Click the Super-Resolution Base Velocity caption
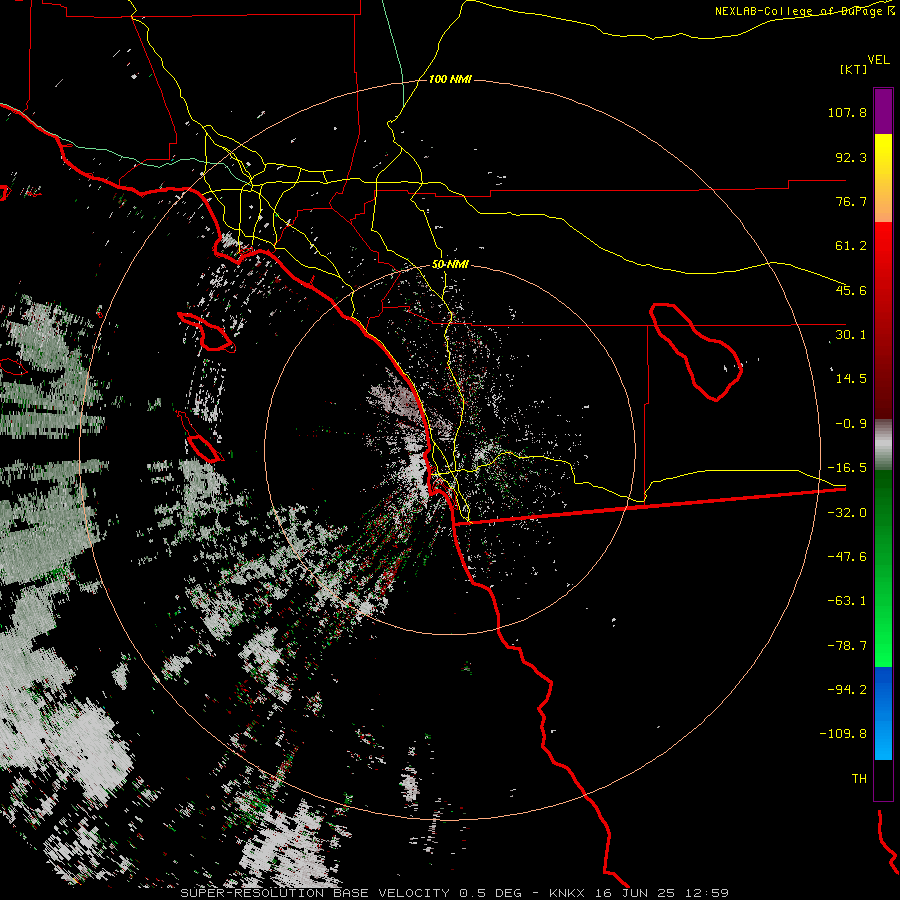900x900 pixels. pos(455,893)
